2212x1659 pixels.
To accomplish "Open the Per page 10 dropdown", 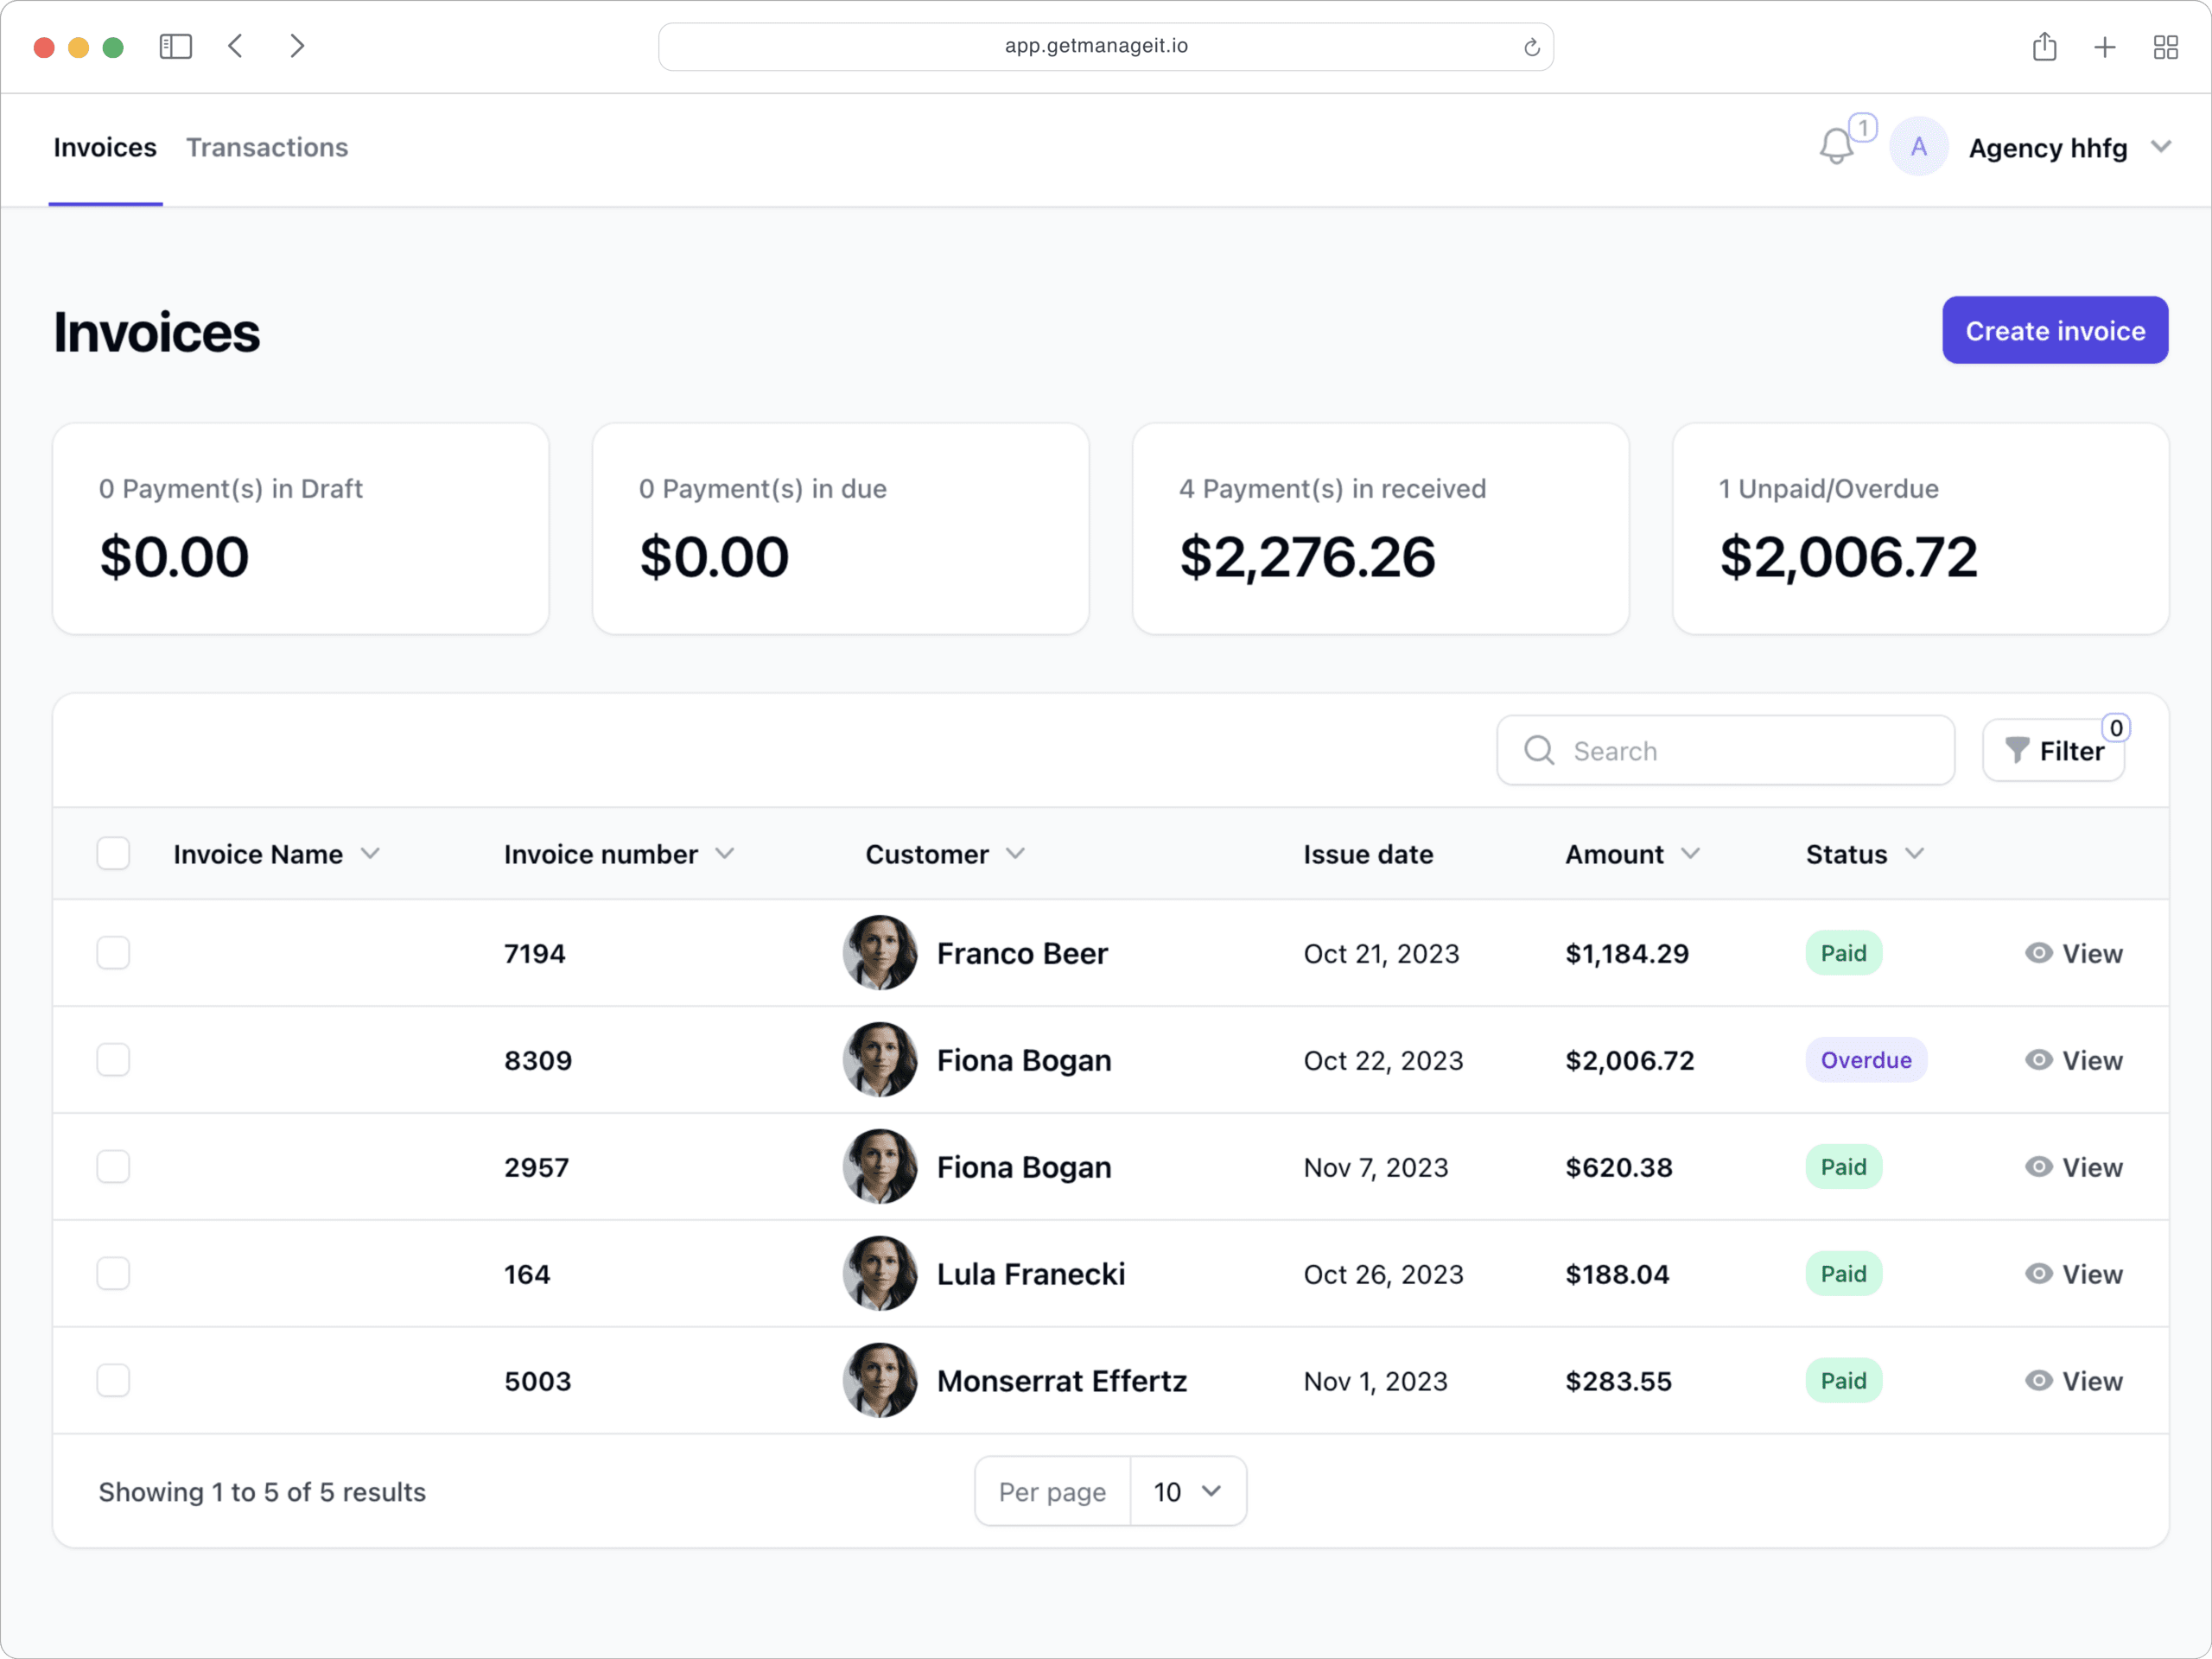I will [x=1187, y=1491].
